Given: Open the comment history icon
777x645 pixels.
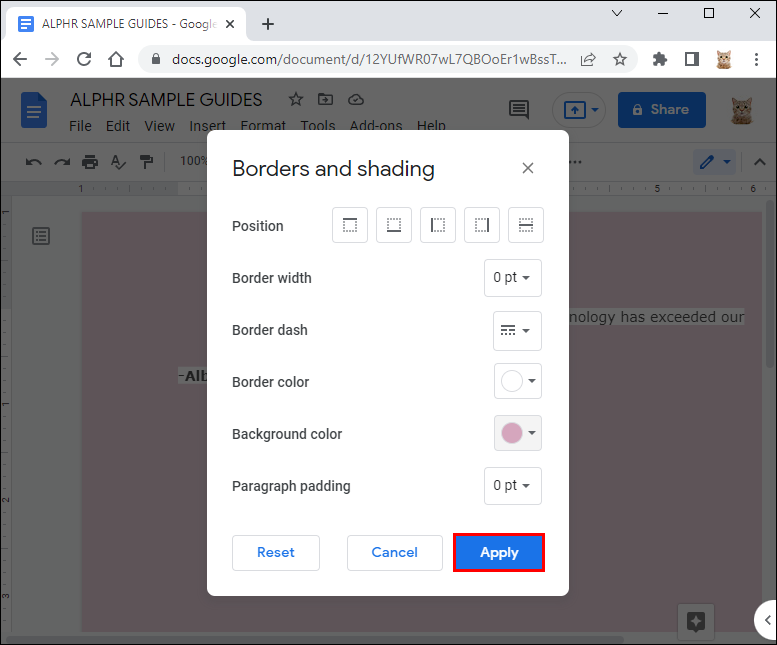Looking at the screenshot, I should click(519, 109).
